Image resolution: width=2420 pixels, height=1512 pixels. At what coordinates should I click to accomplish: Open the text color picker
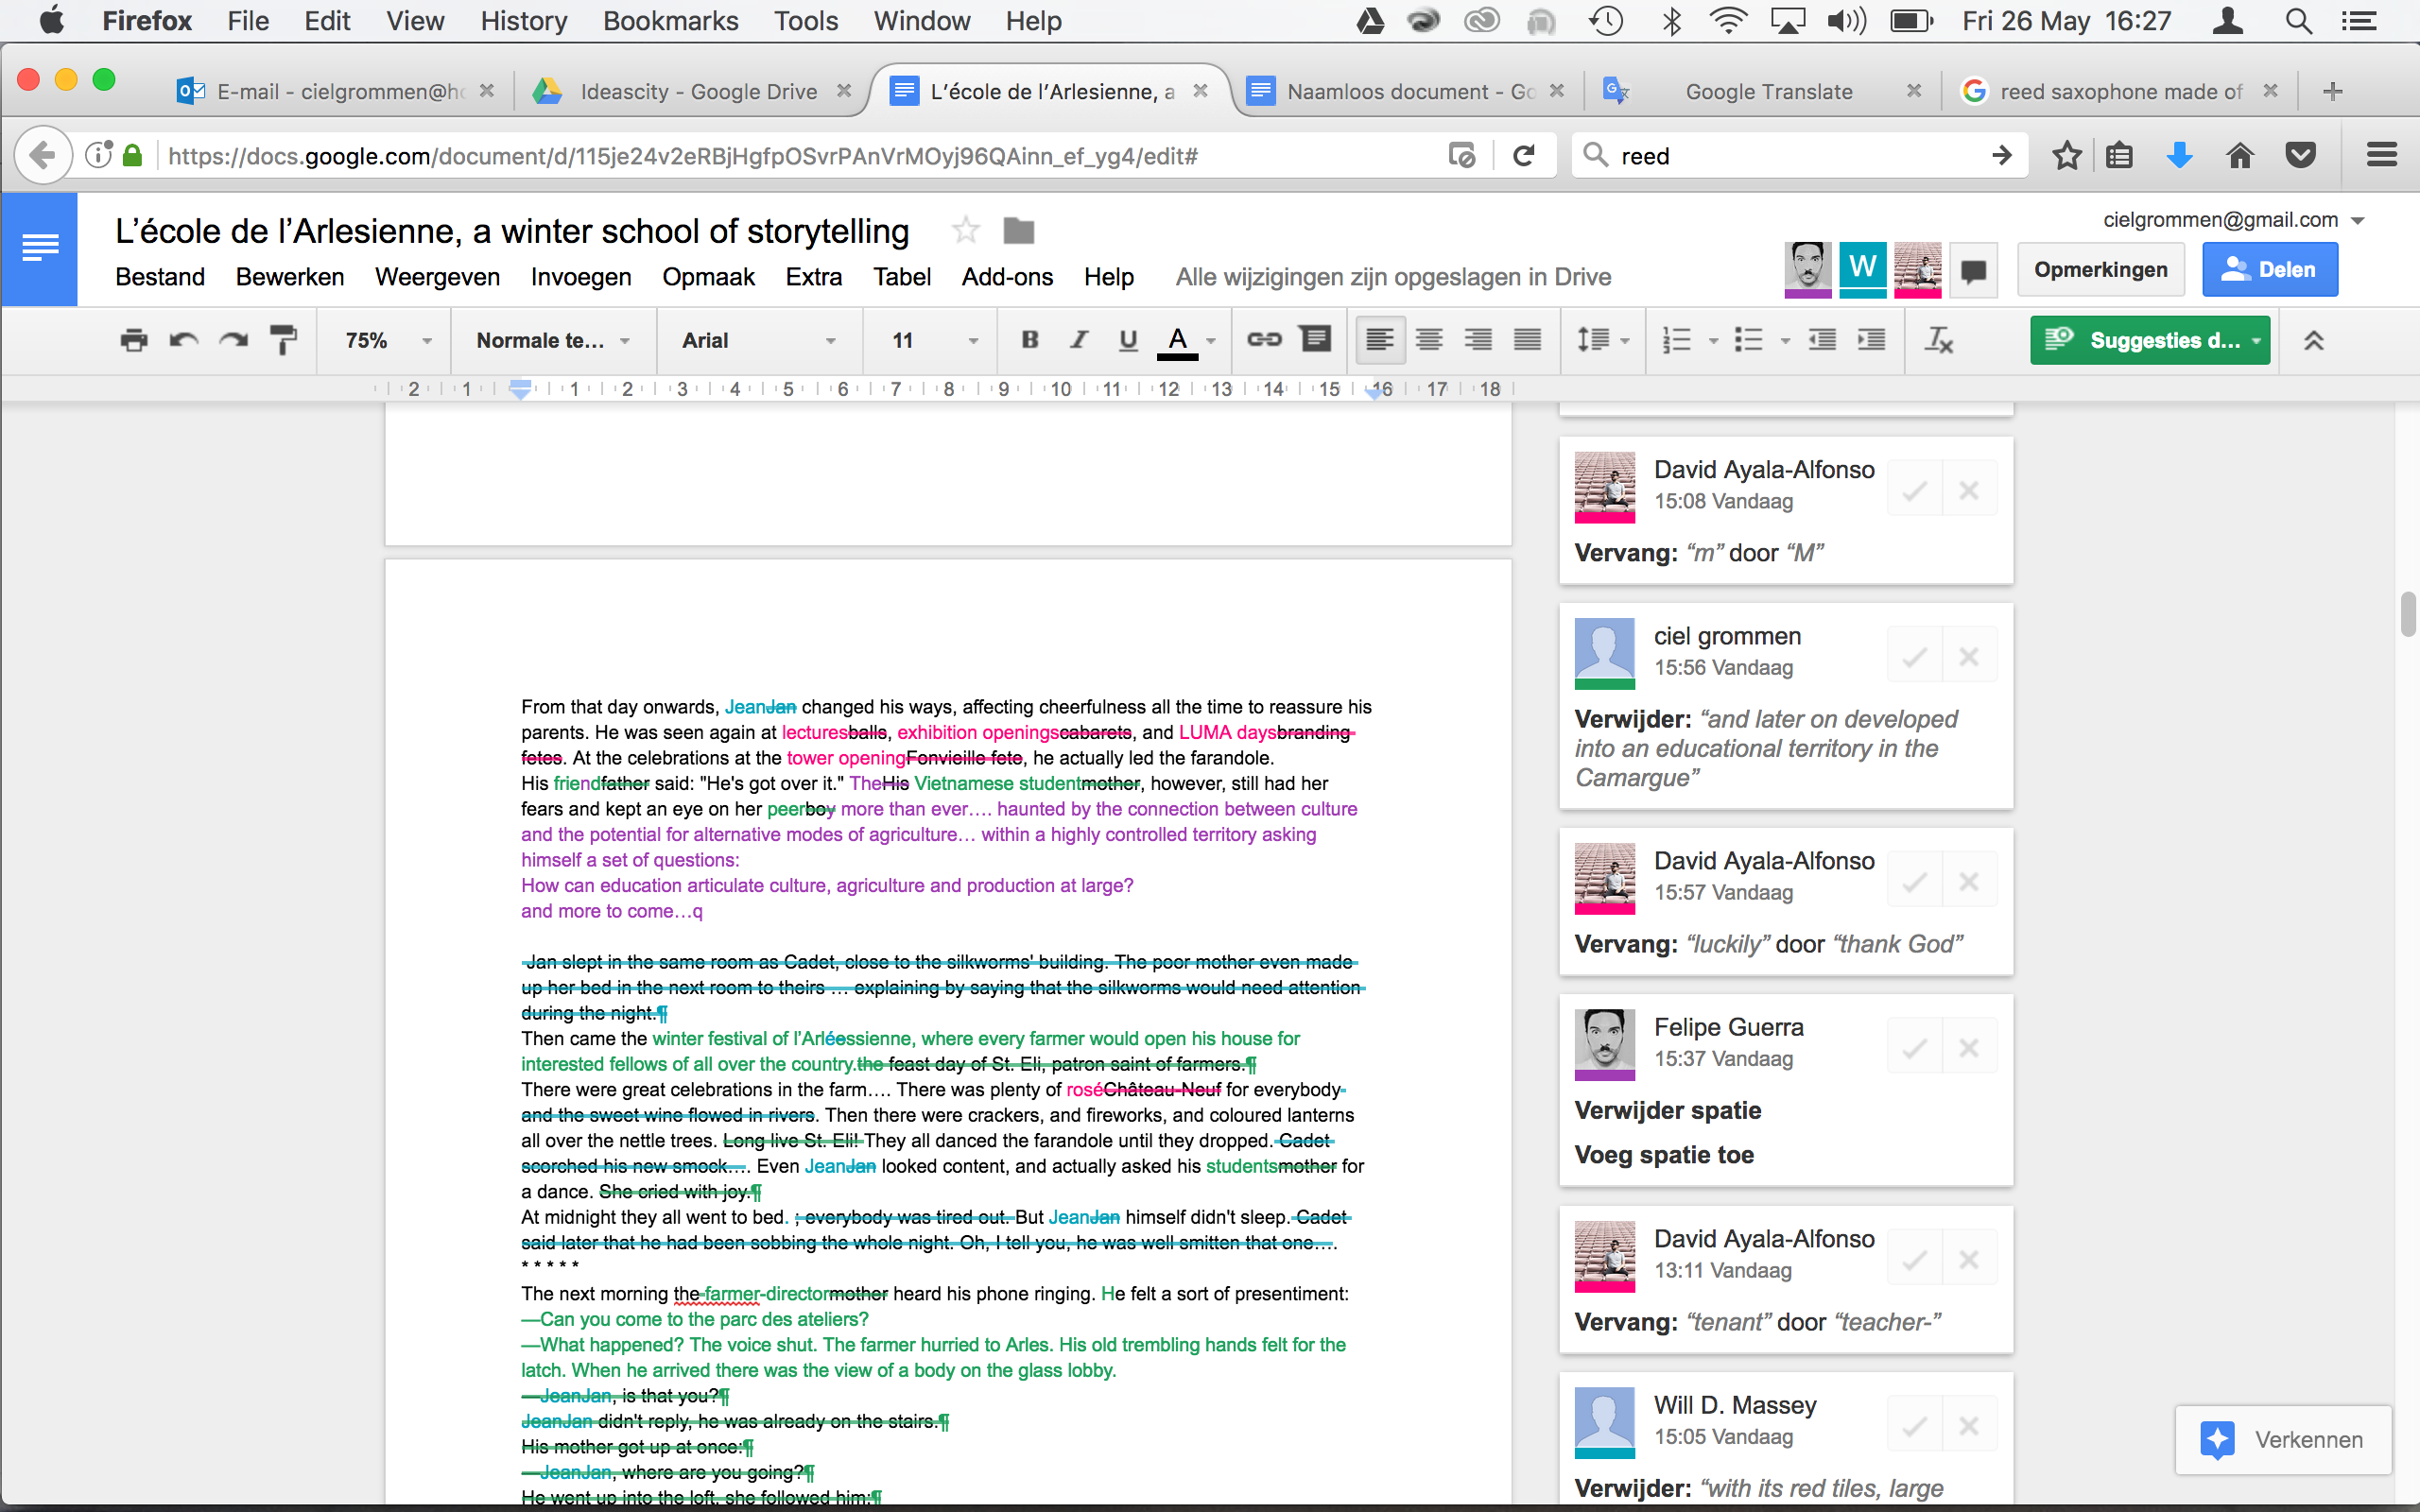coord(1186,340)
